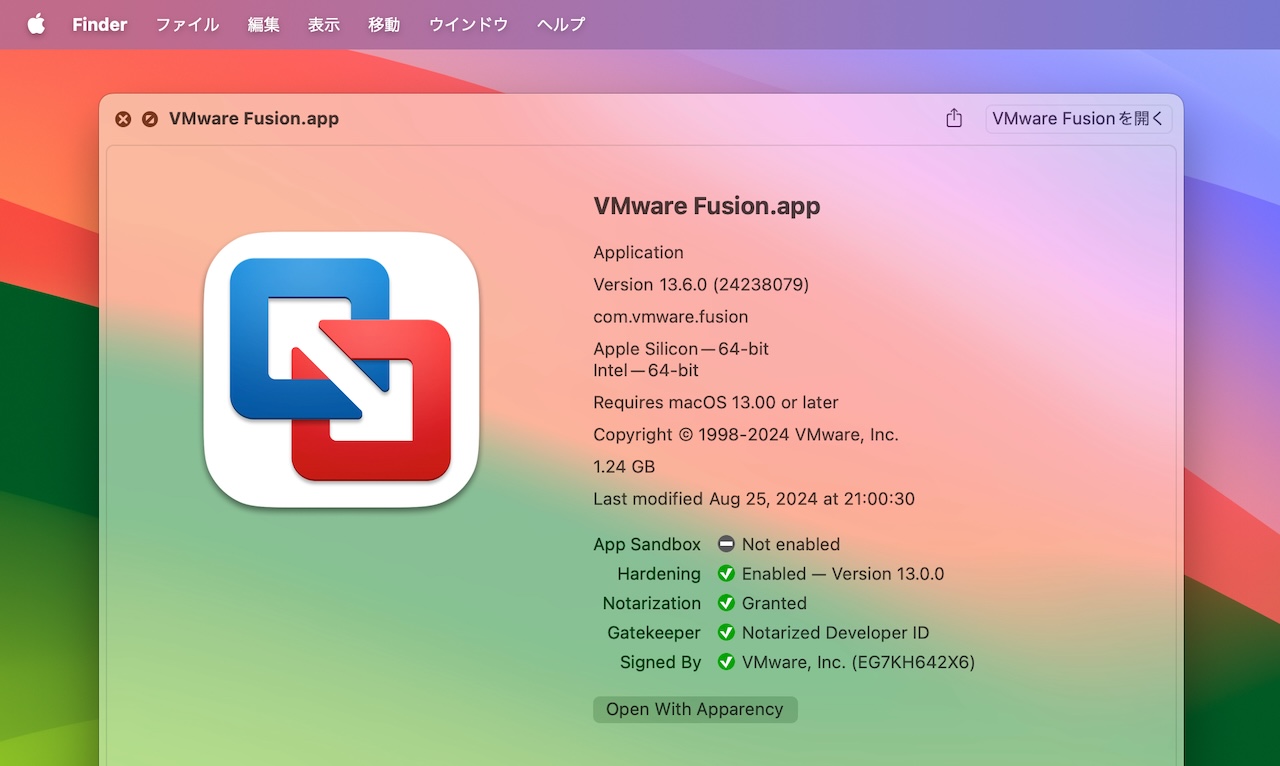The width and height of the screenshot is (1280, 766).
Task: Click the green checkmark beside Notarization
Action: [x=726, y=603]
